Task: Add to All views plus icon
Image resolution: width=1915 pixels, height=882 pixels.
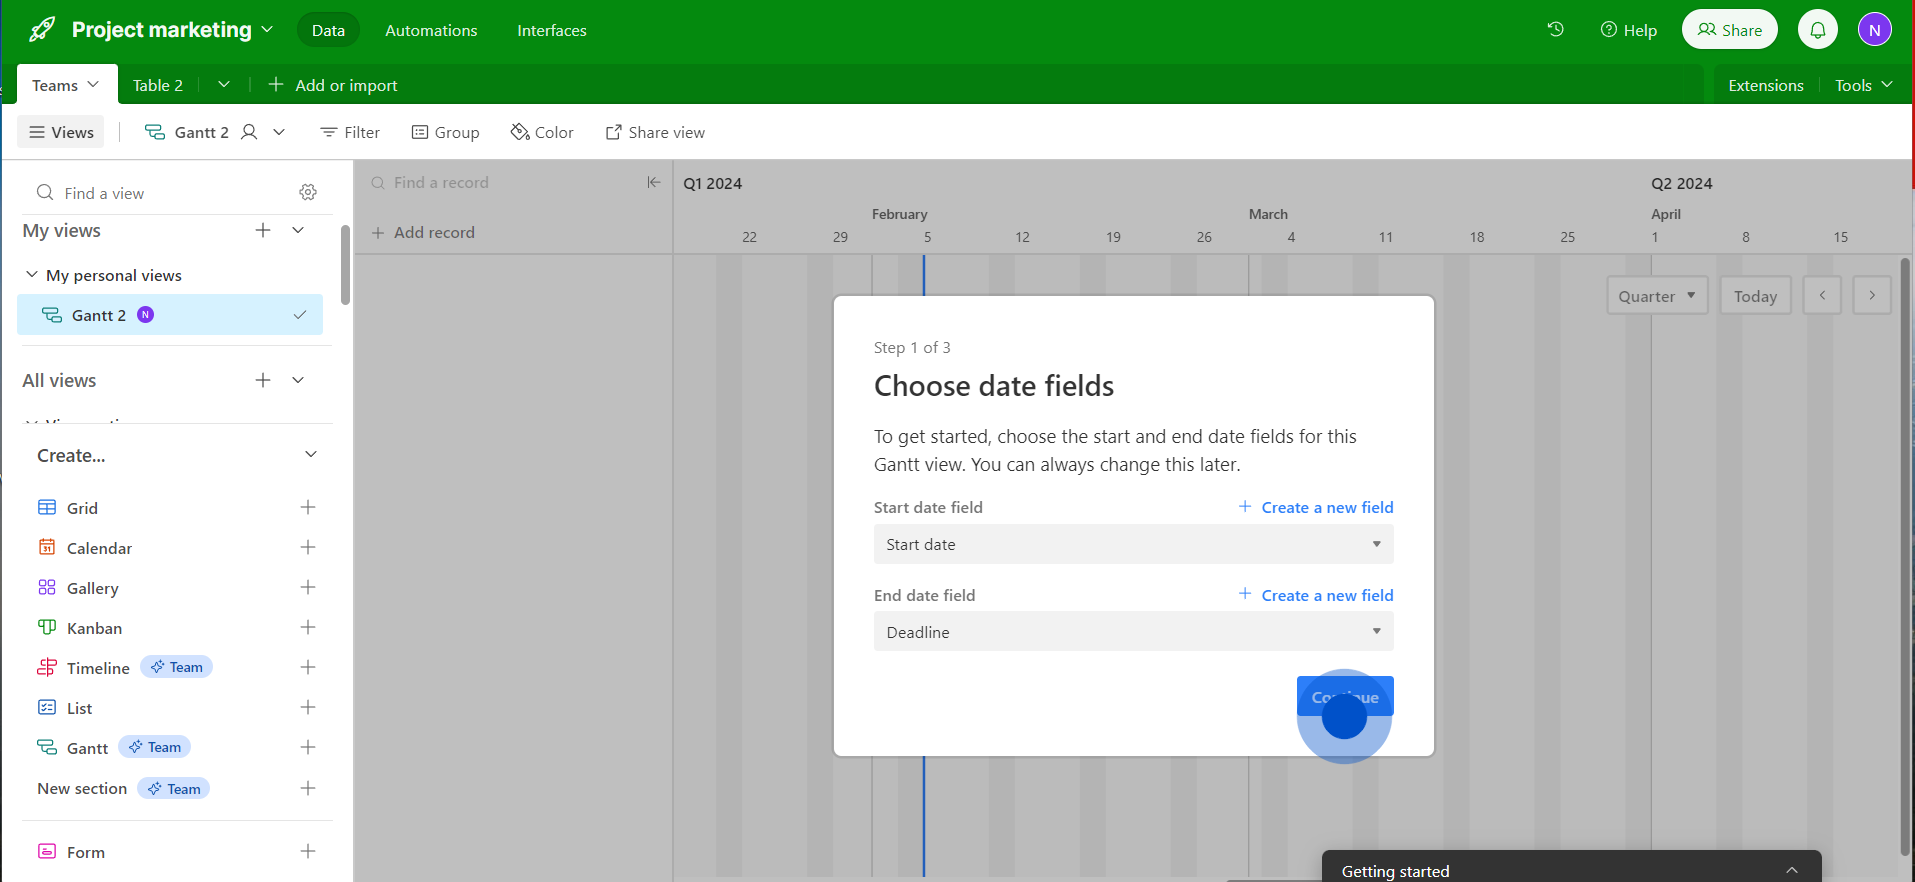Action: pos(263,380)
